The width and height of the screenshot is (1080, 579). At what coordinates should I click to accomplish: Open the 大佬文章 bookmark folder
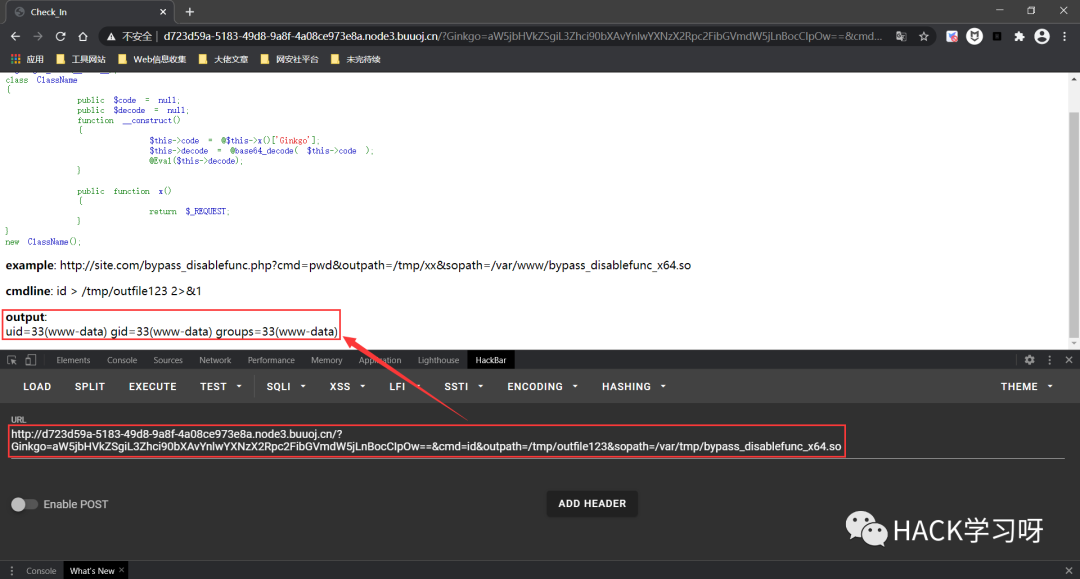pos(223,59)
